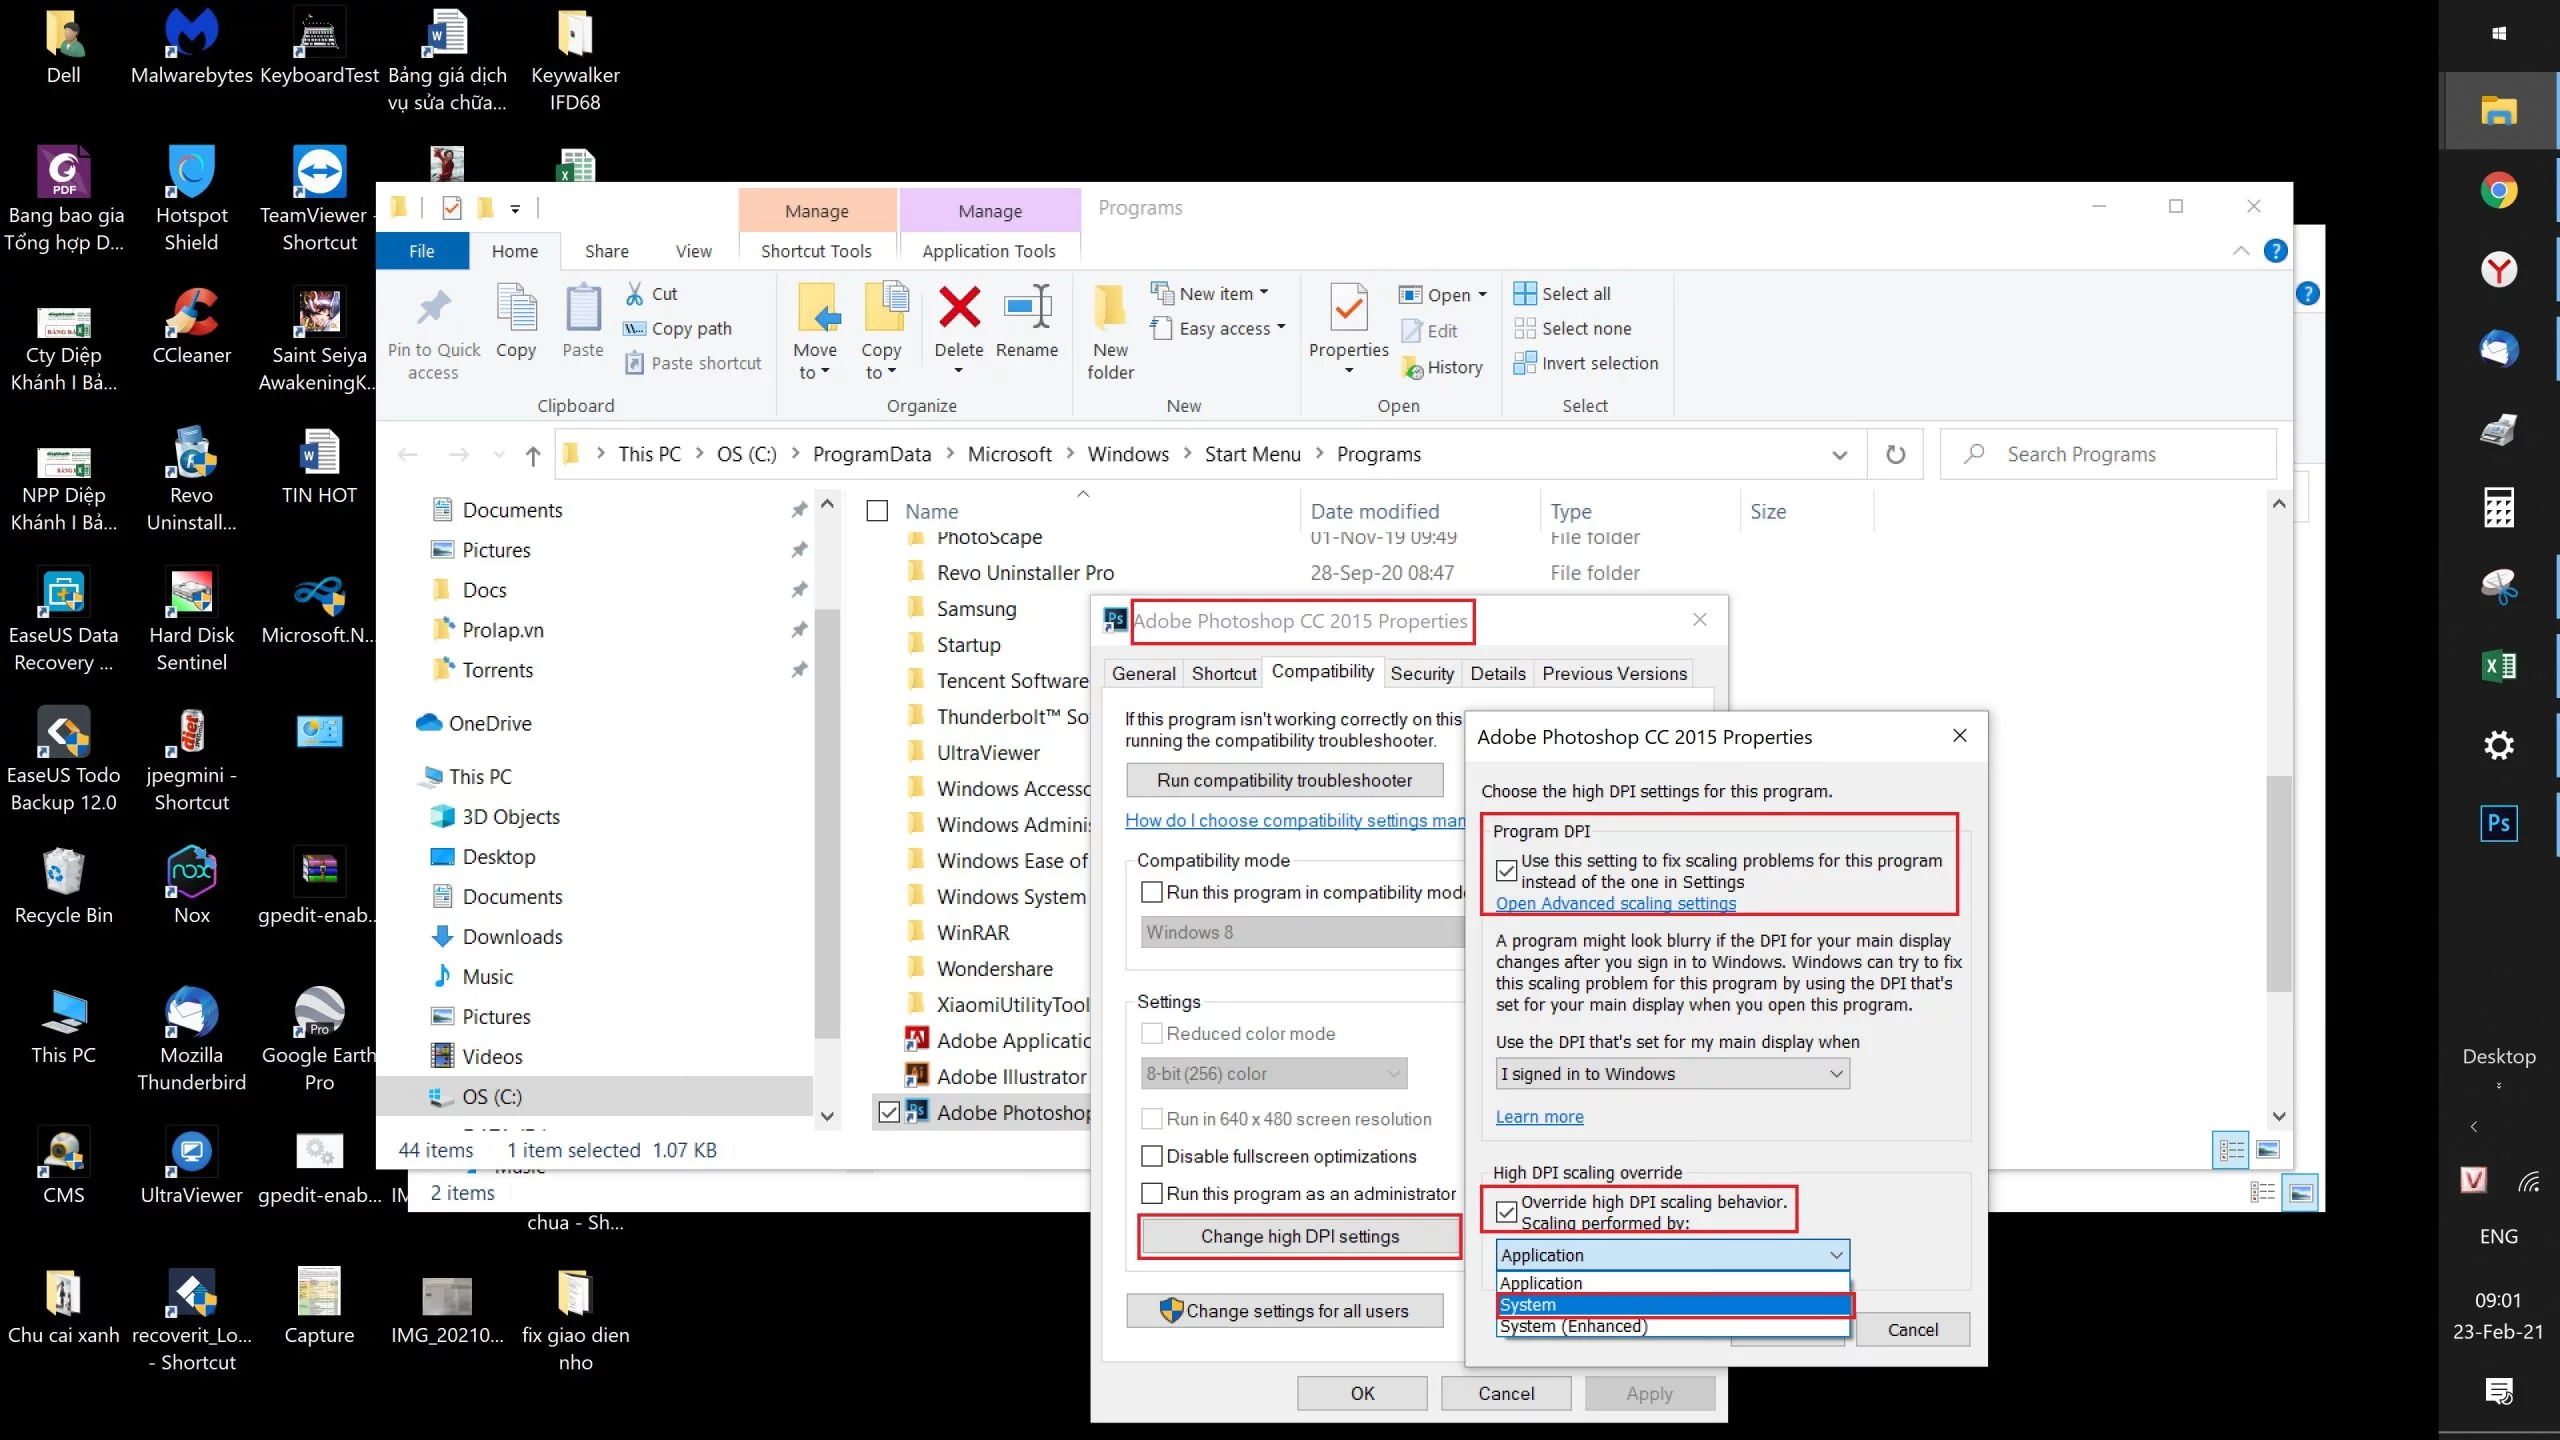Click the Rename icon in Organize group

tap(1027, 307)
